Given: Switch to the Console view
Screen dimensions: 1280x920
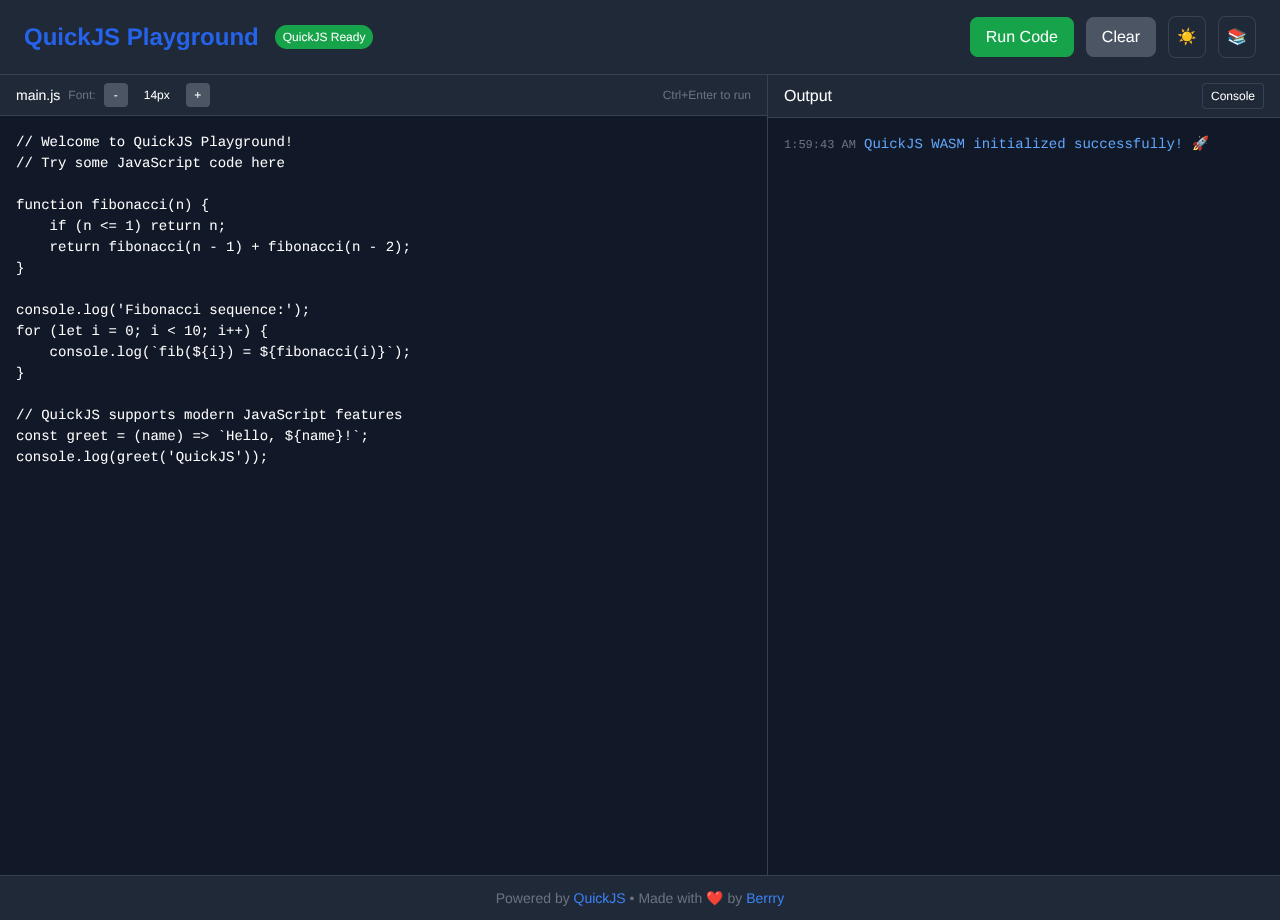Looking at the screenshot, I should [1232, 95].
